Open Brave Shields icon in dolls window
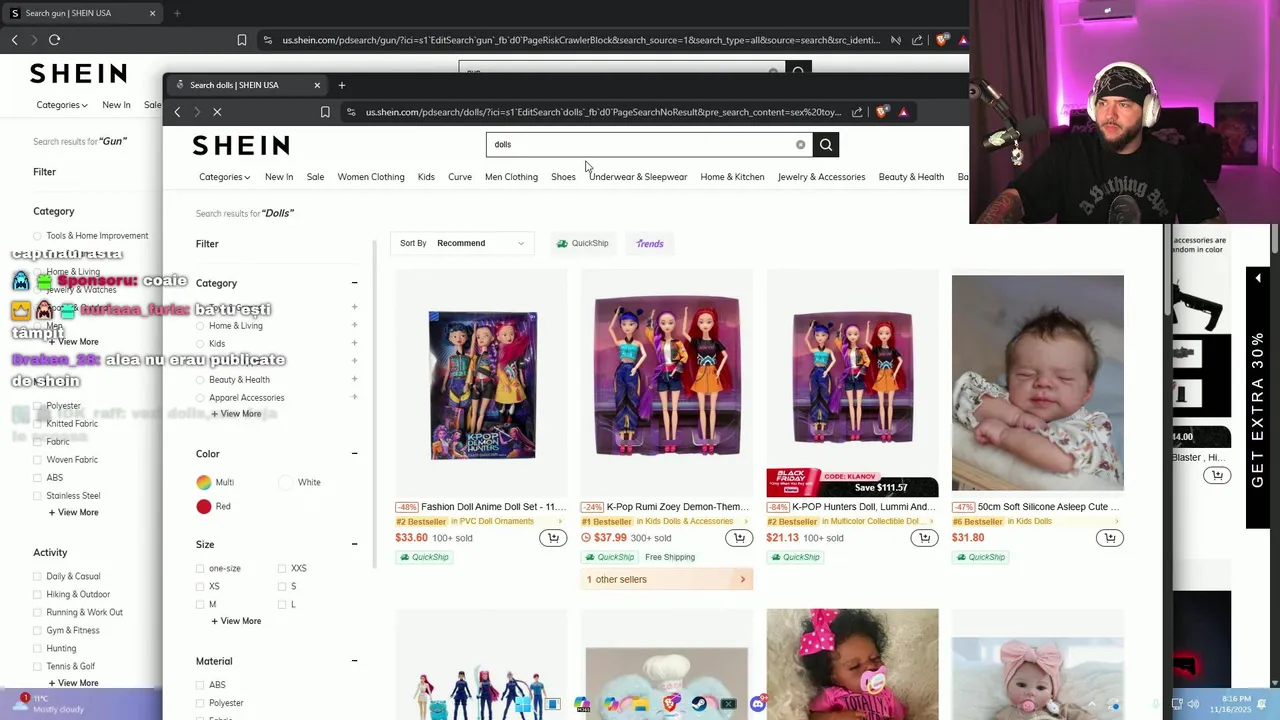 [x=881, y=112]
